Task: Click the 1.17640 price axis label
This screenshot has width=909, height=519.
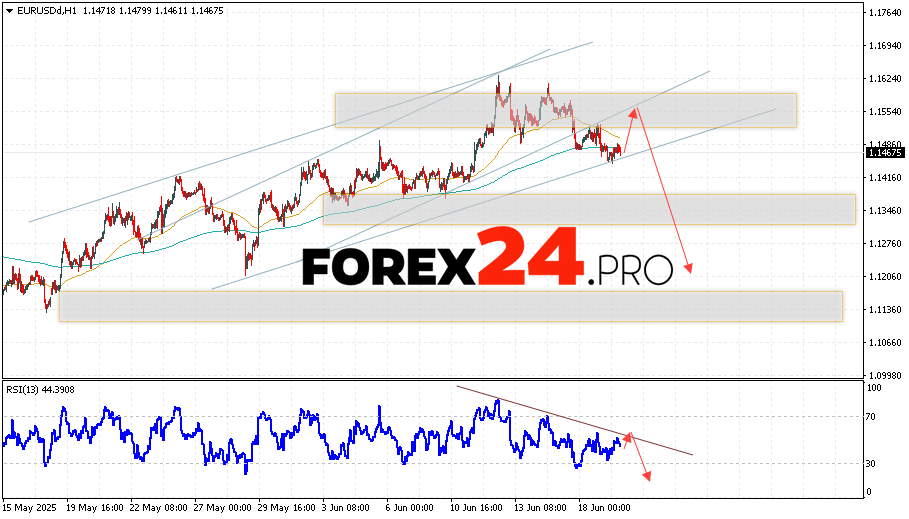Action: [x=885, y=13]
